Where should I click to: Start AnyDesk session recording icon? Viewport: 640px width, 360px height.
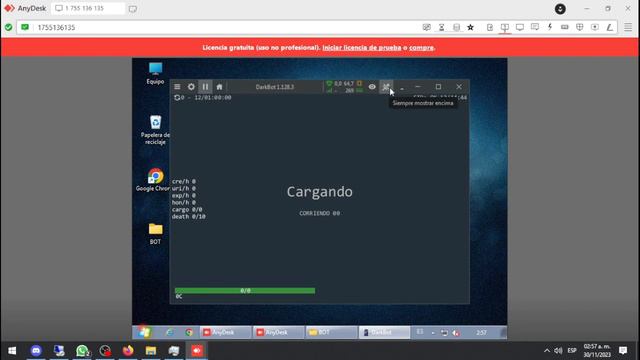pos(595,27)
